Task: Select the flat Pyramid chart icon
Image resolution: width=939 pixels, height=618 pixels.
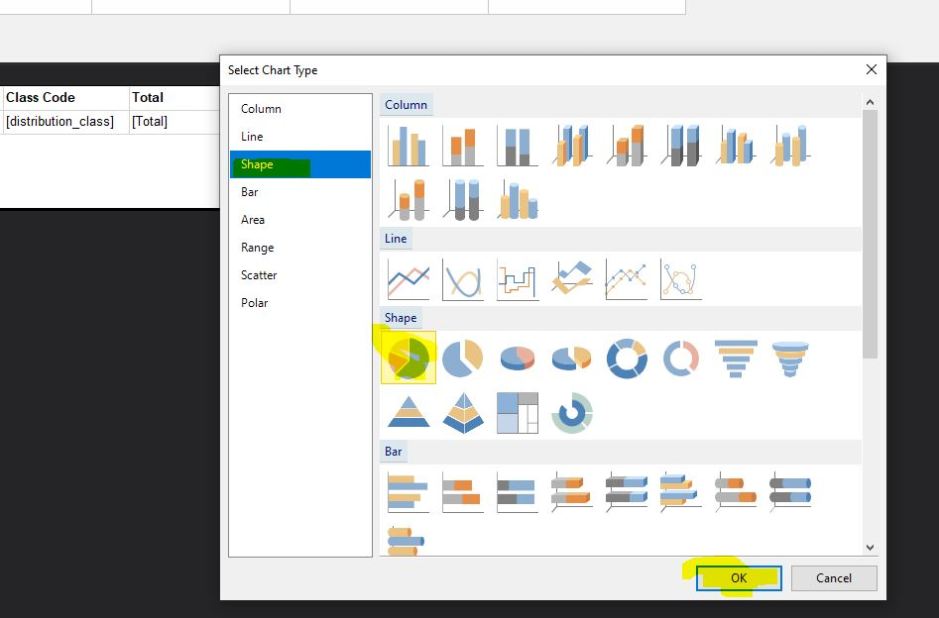Action: (x=408, y=413)
